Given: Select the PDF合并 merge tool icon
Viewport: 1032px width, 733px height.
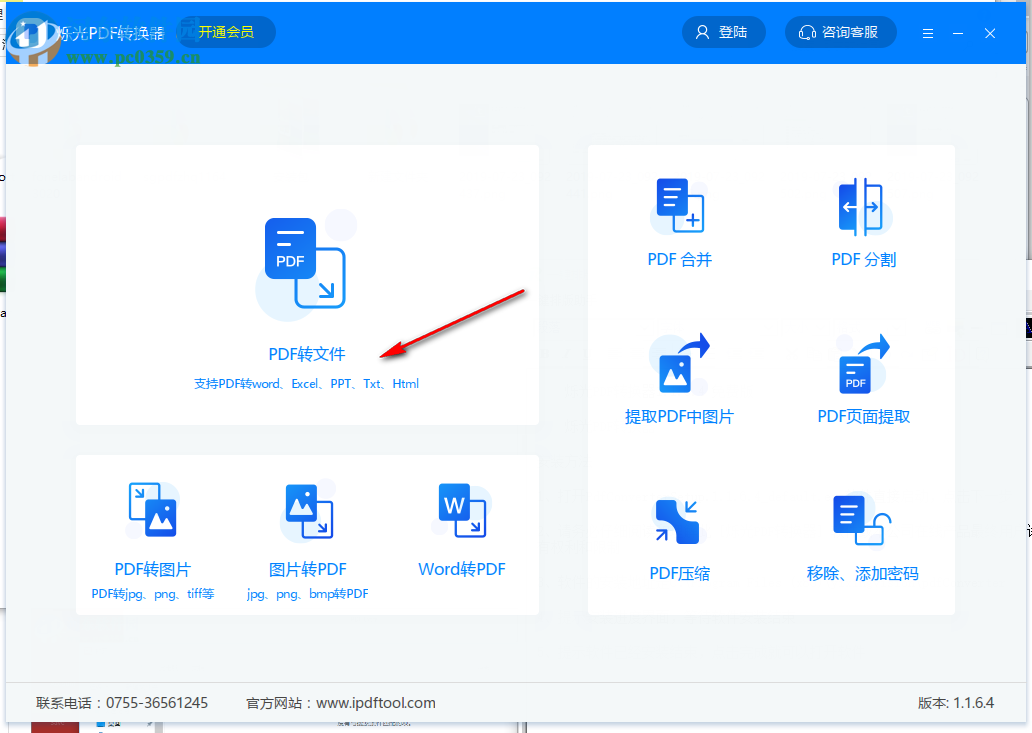Looking at the screenshot, I should click(x=679, y=205).
